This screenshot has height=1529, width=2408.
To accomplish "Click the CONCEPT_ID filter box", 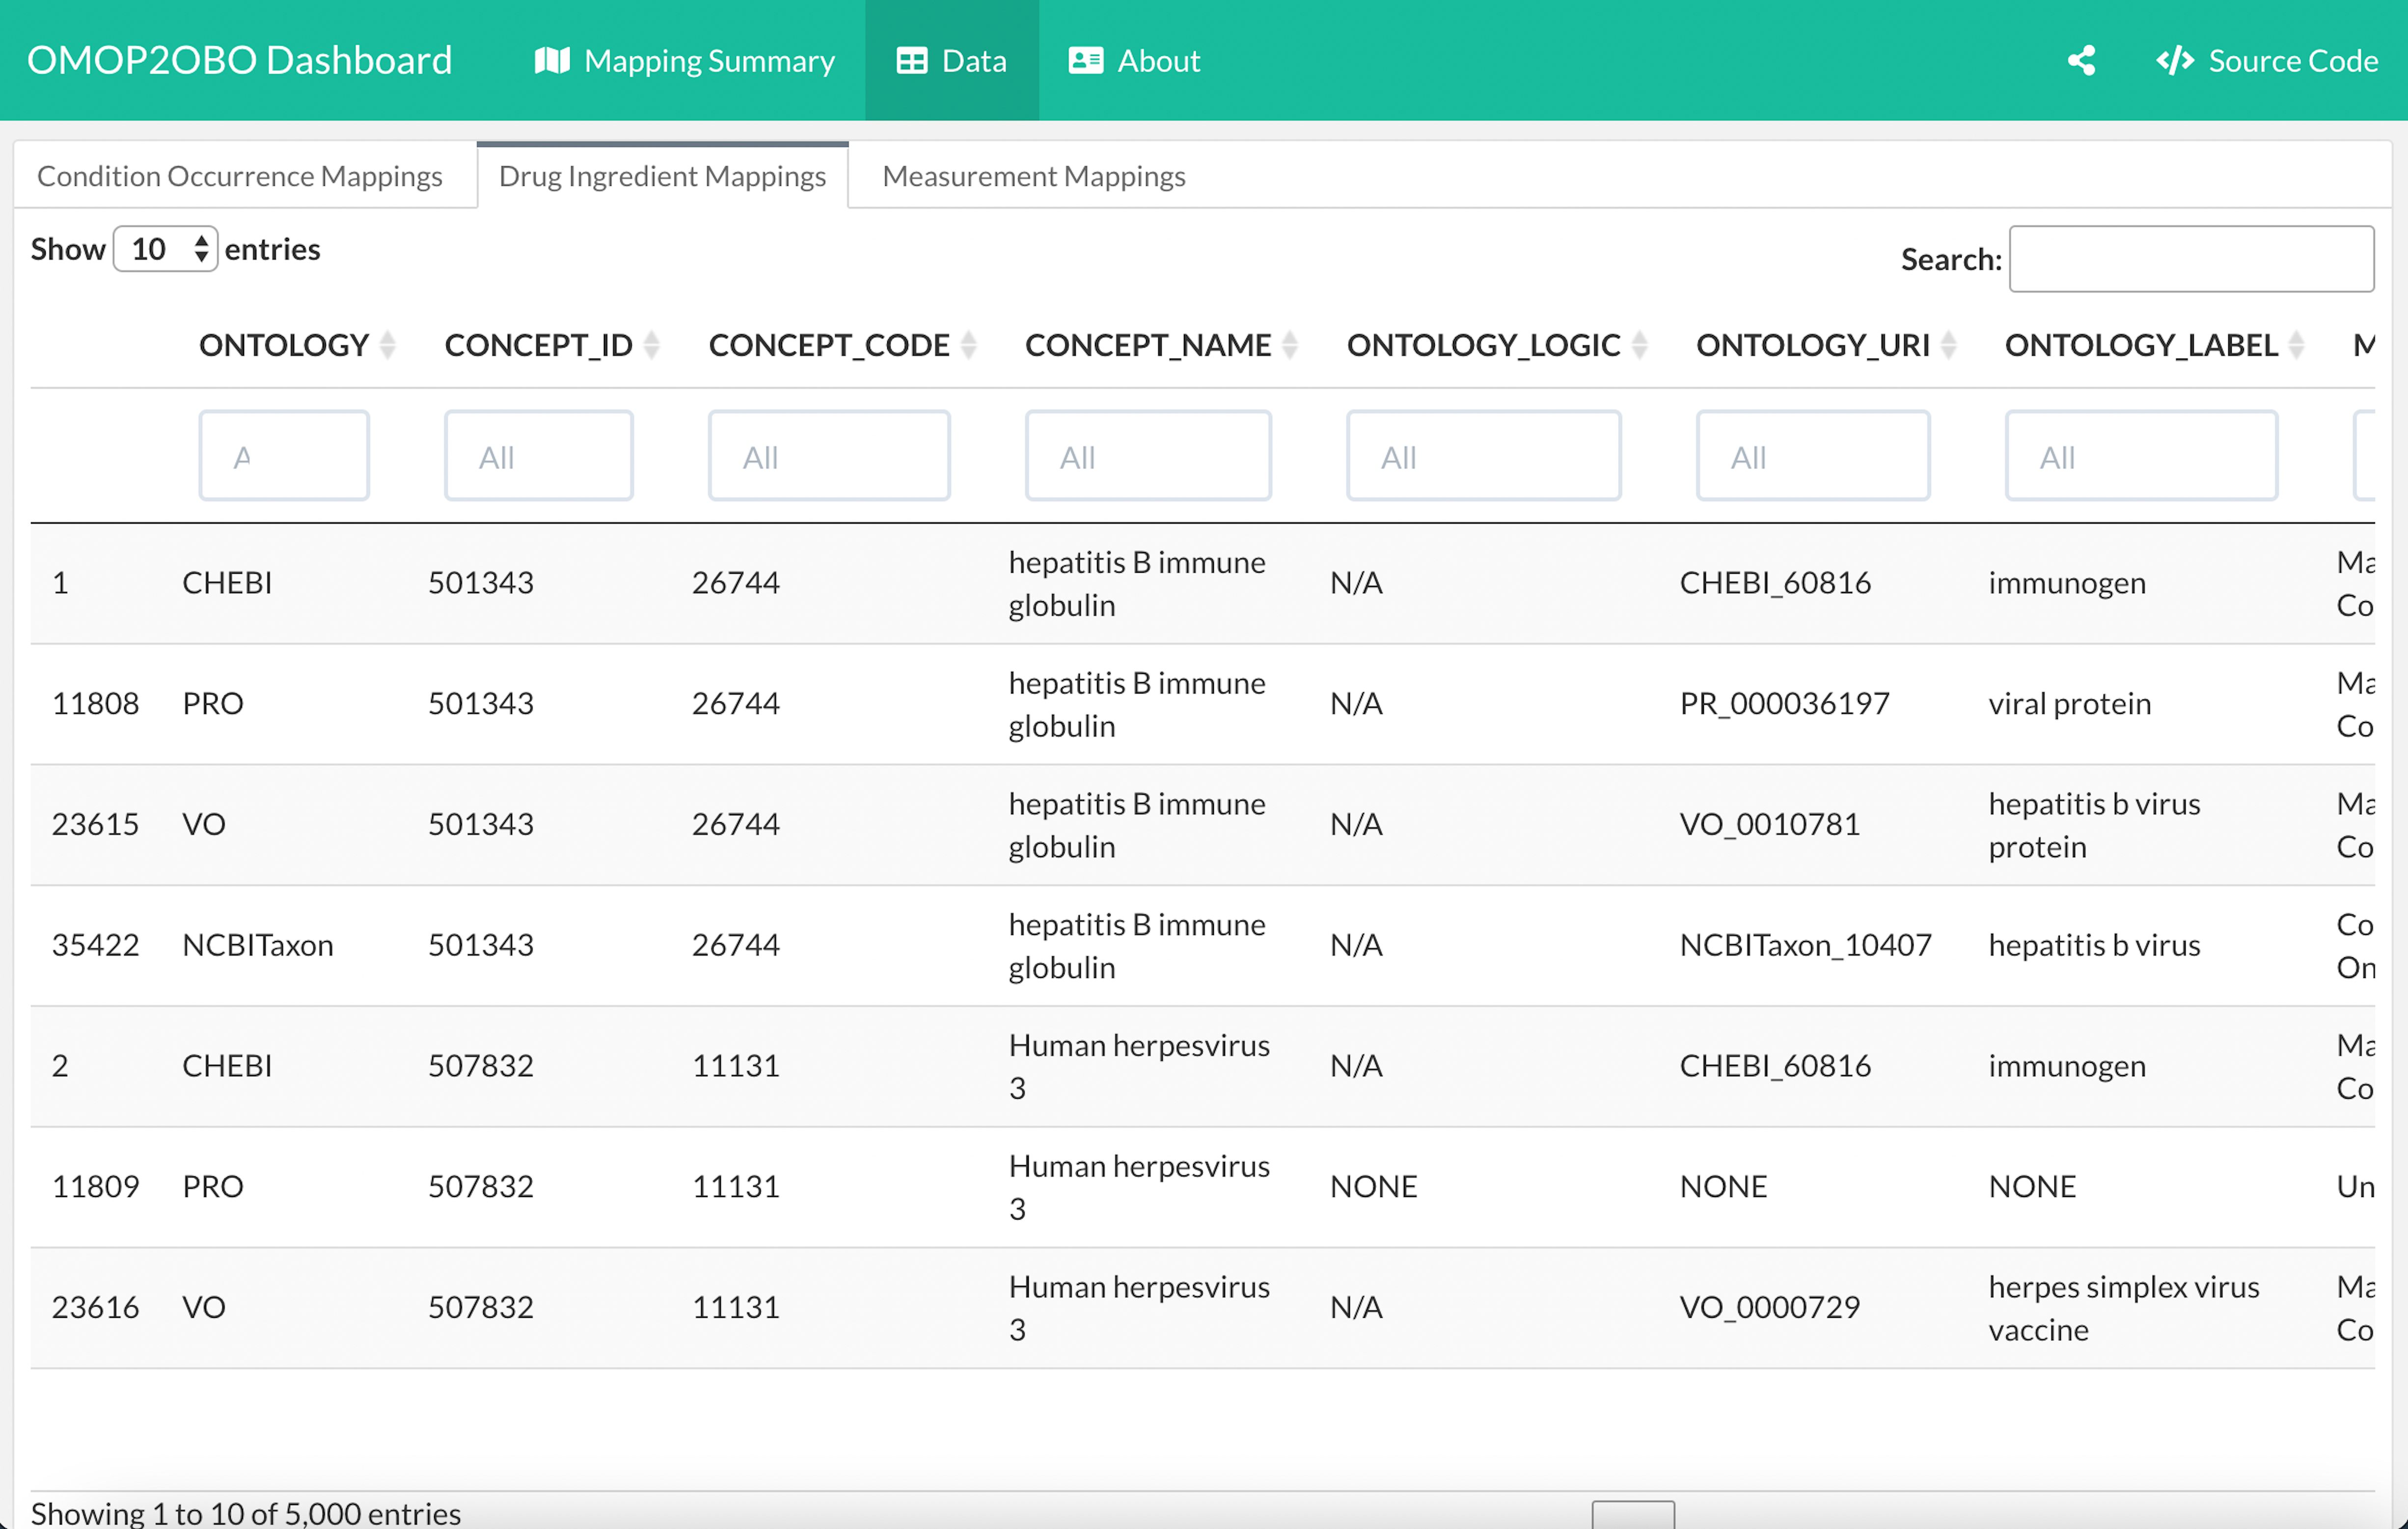I will (539, 456).
